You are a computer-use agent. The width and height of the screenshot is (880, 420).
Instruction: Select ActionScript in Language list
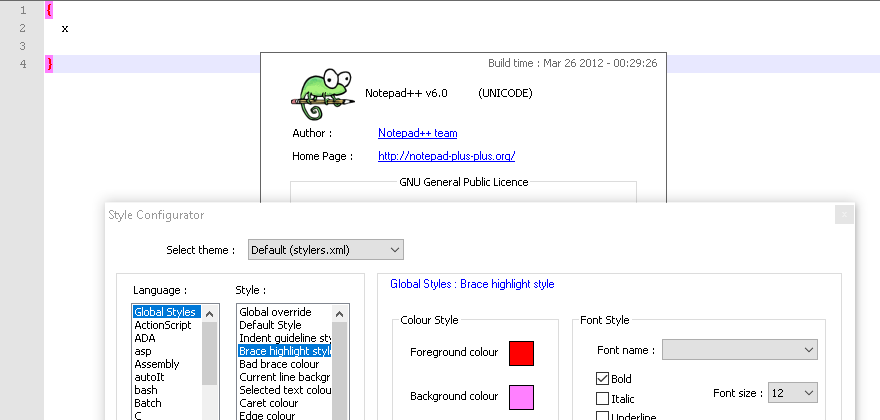pyautogui.click(x=163, y=325)
